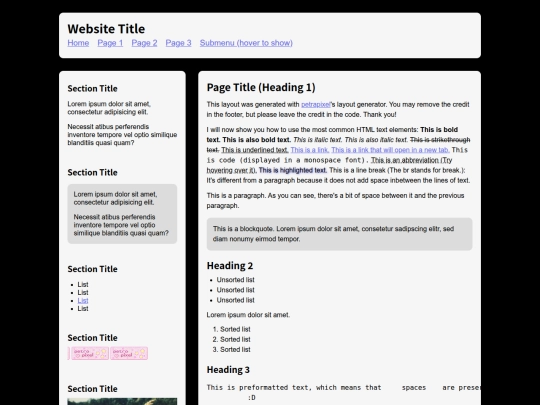The width and height of the screenshot is (540, 405).
Task: Click the first Sorted list item
Action: click(x=235, y=329)
